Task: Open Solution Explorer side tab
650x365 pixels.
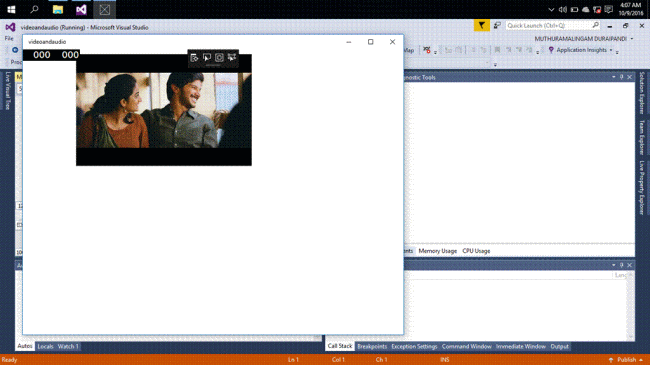Action: pyautogui.click(x=642, y=93)
